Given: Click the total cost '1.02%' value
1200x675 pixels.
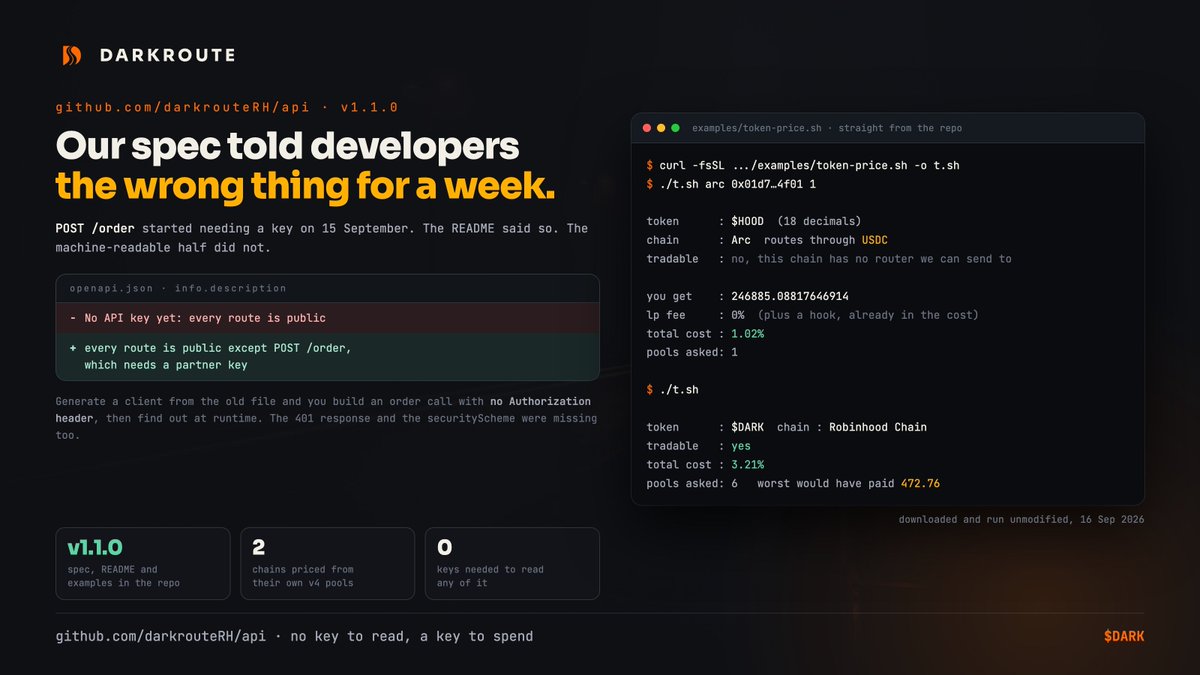Looking at the screenshot, I should click(748, 333).
